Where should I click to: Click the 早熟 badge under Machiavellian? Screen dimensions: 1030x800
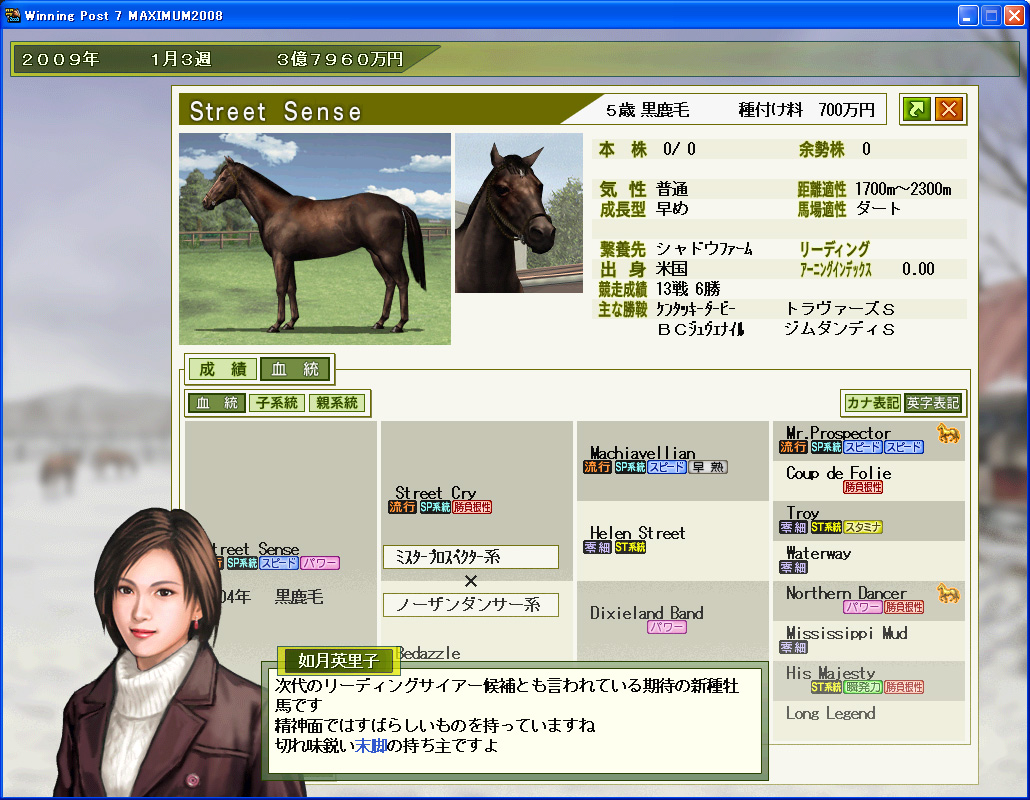pos(708,467)
